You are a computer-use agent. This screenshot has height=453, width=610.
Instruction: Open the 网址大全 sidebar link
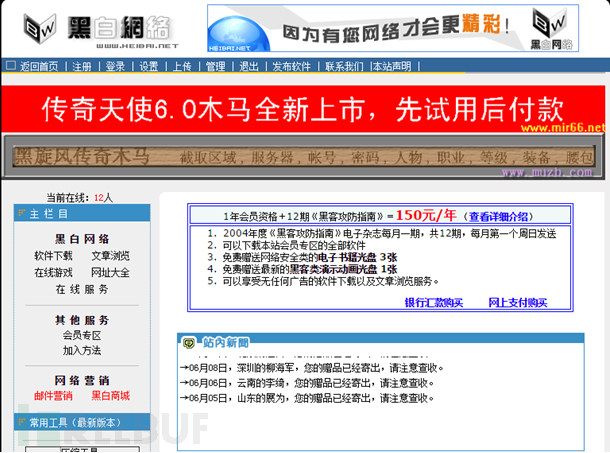click(110, 272)
